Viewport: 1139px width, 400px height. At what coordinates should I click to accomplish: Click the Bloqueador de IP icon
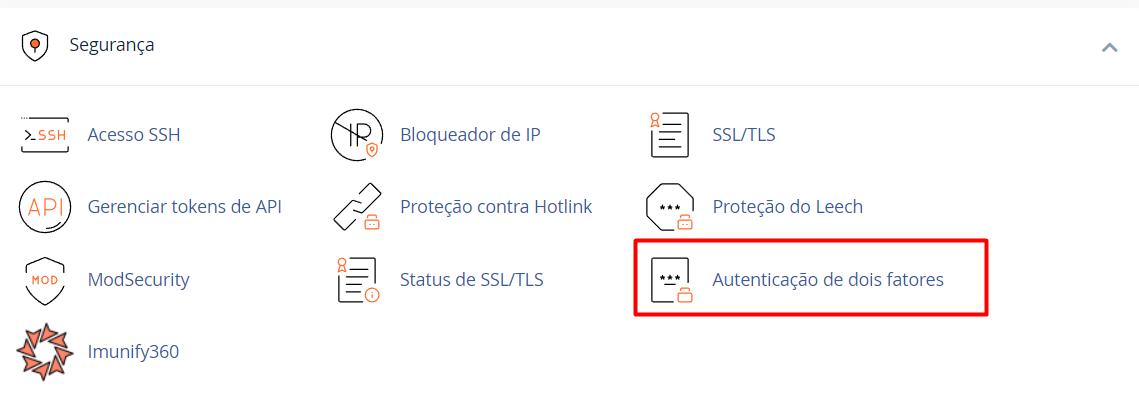click(x=357, y=135)
